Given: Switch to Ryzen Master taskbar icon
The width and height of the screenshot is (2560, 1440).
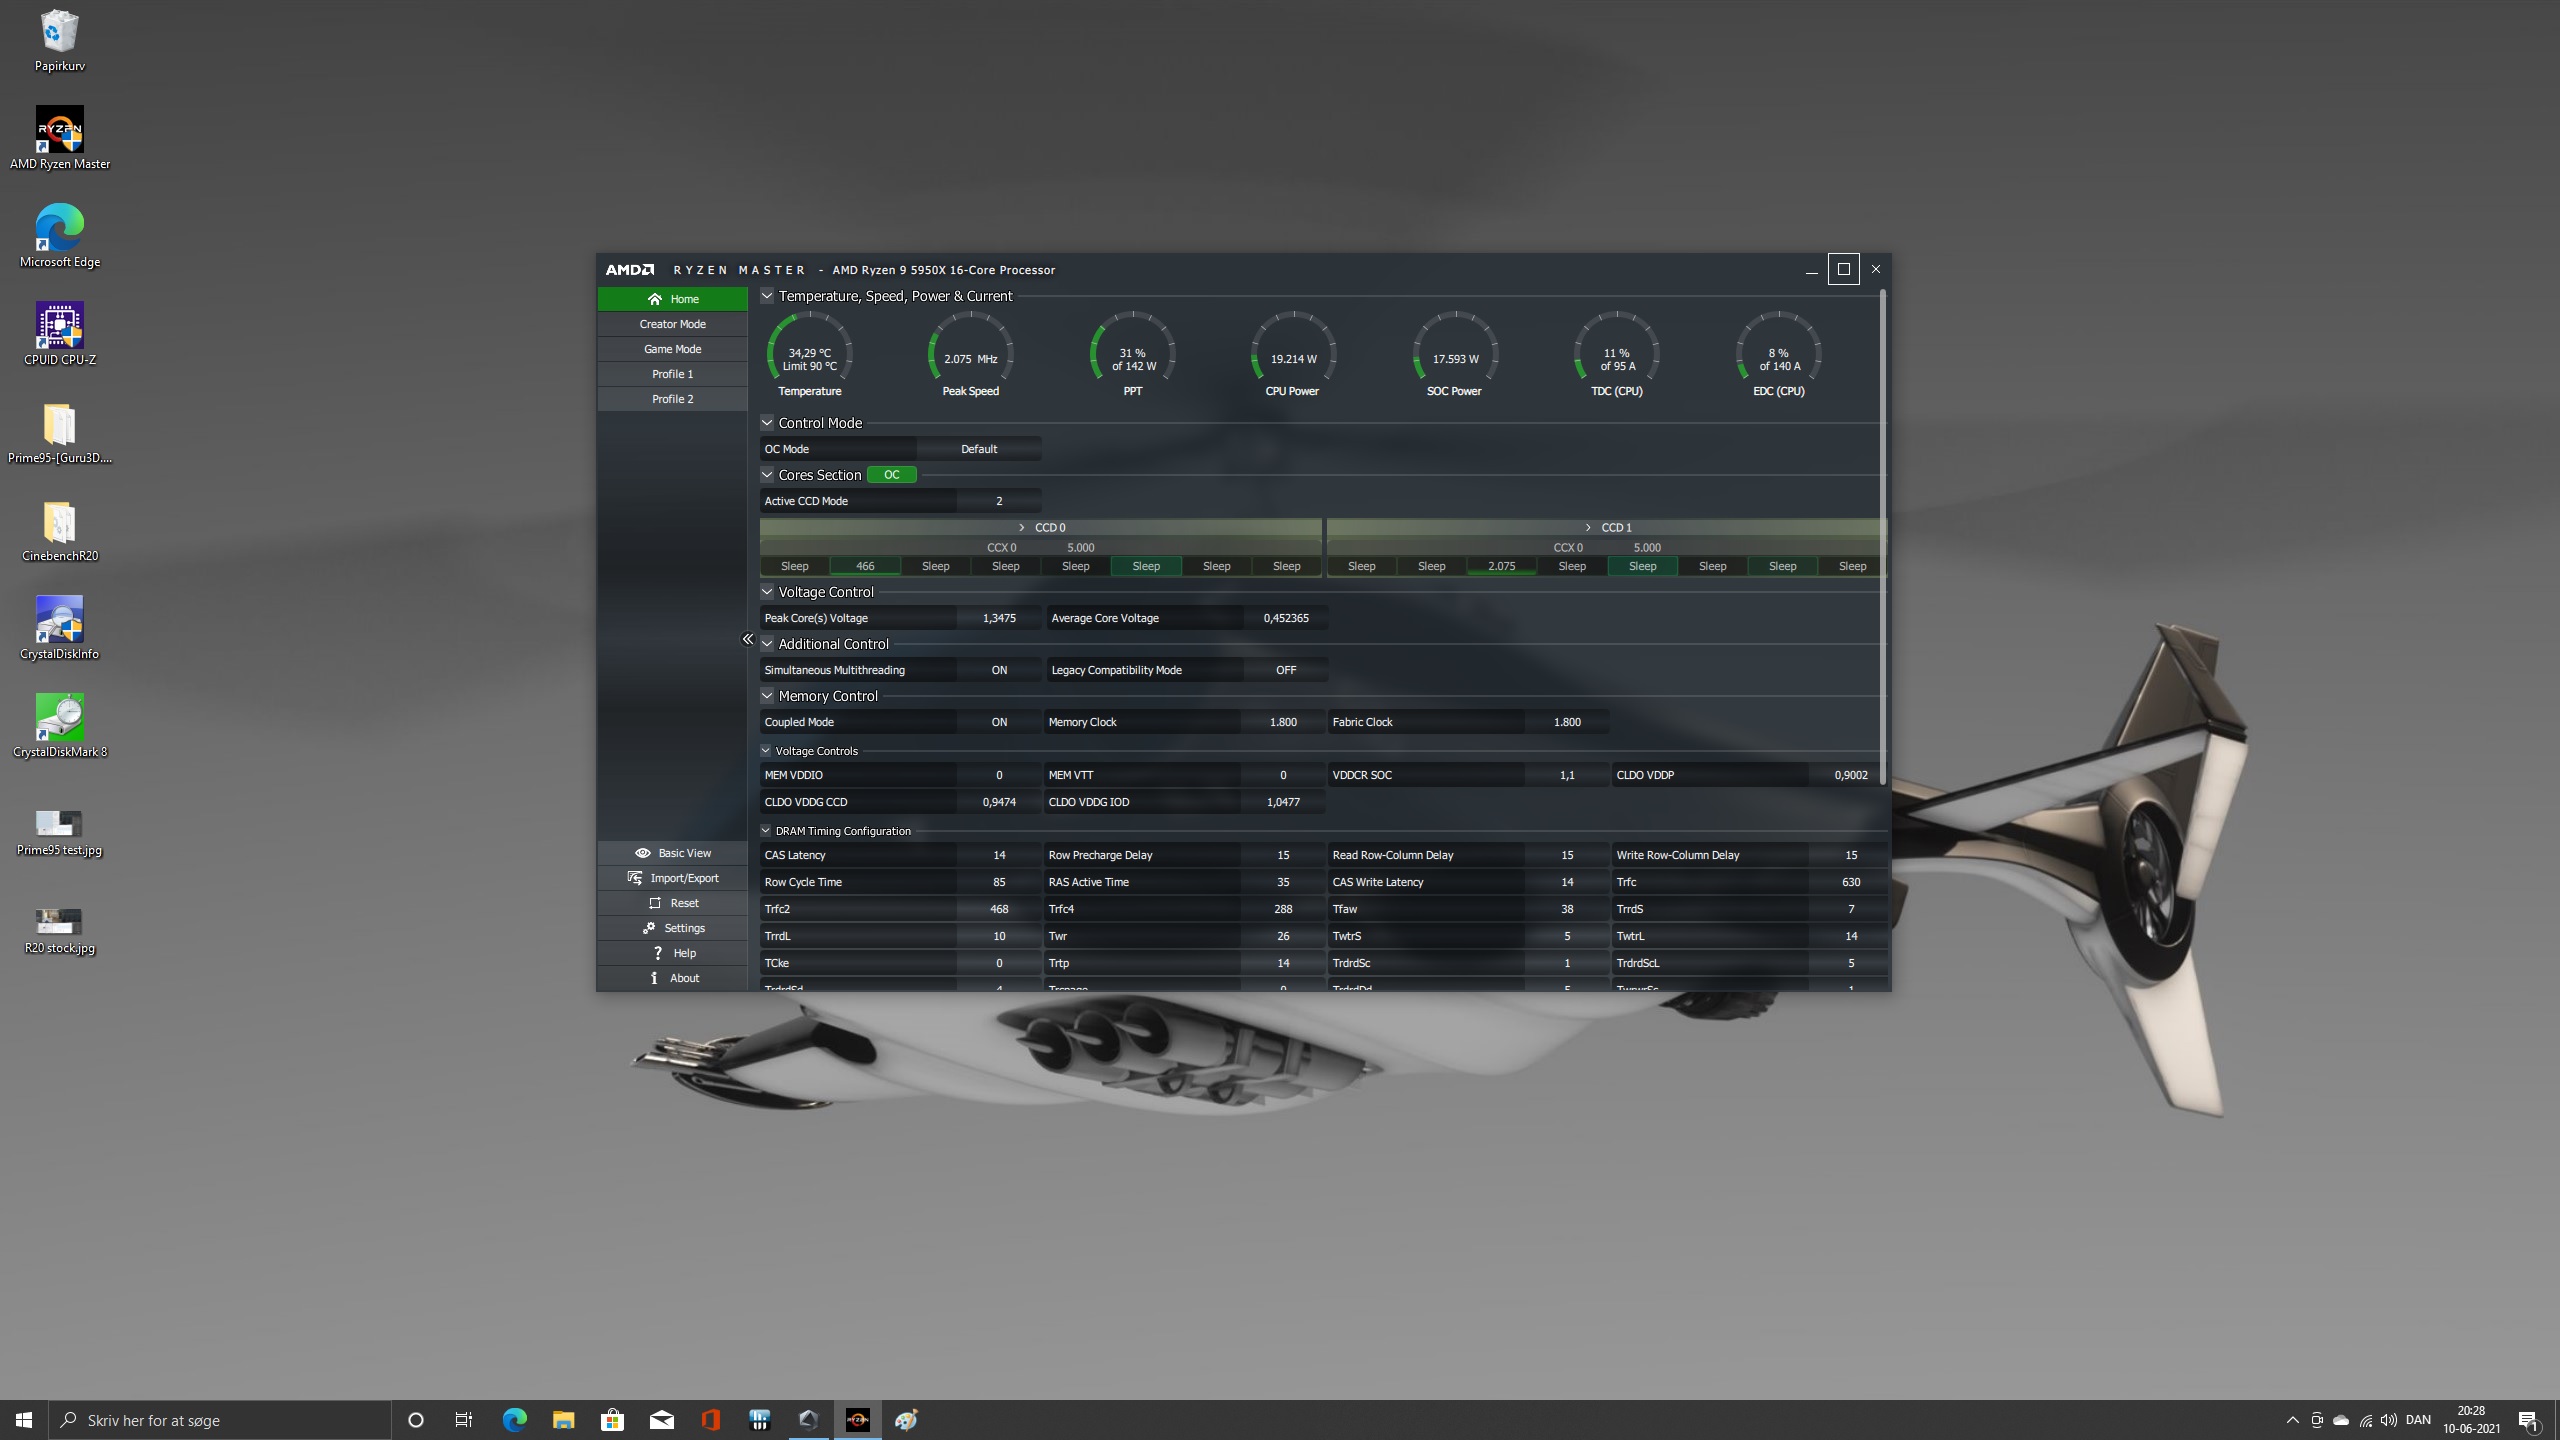Looking at the screenshot, I should [x=857, y=1420].
